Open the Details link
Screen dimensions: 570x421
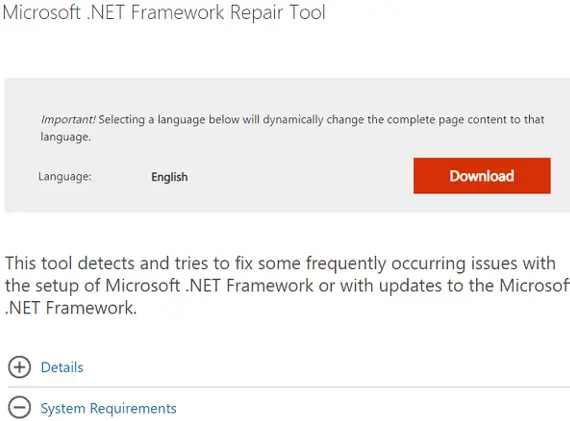[62, 367]
